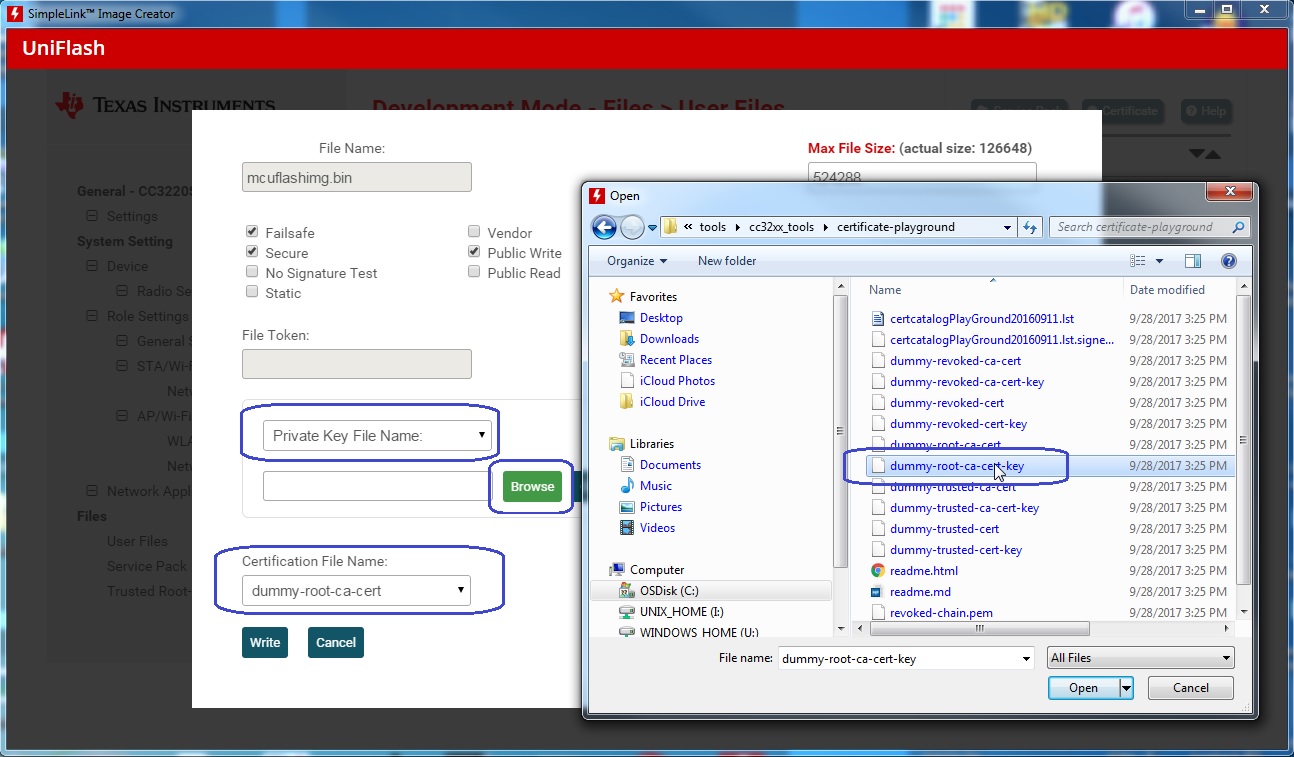This screenshot has width=1294, height=757.
Task: Click the Back arrow in Open dialog
Action: (604, 228)
